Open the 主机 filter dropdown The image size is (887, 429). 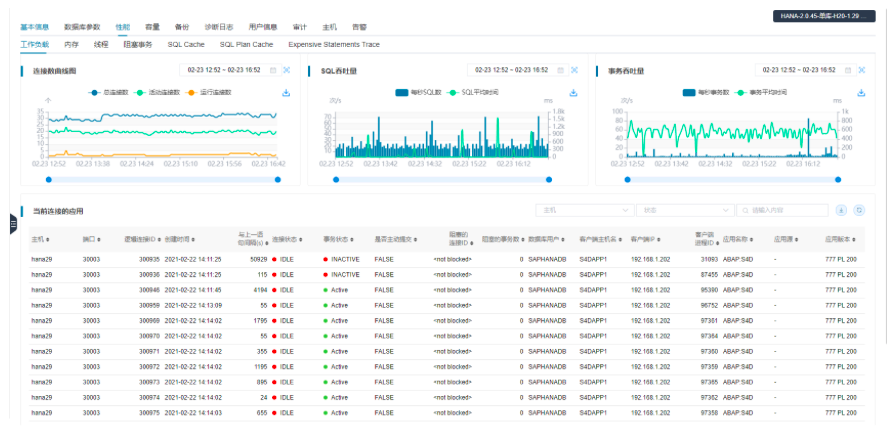click(585, 210)
